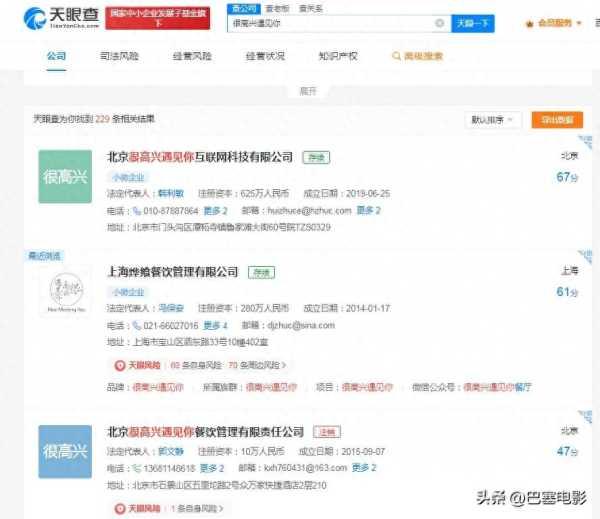
Task: Expand 更多 2 next to 010-87887864
Action: 215,211
